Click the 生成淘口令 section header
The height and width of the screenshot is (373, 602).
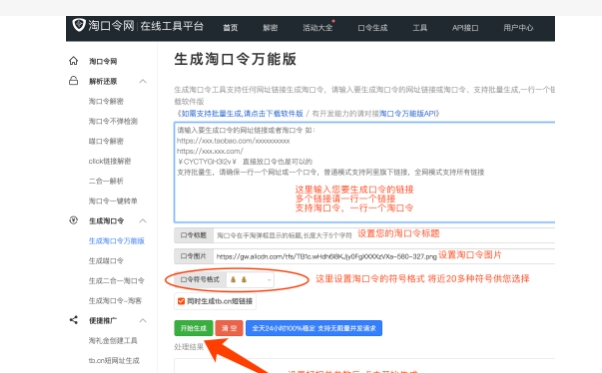pyautogui.click(x=106, y=221)
